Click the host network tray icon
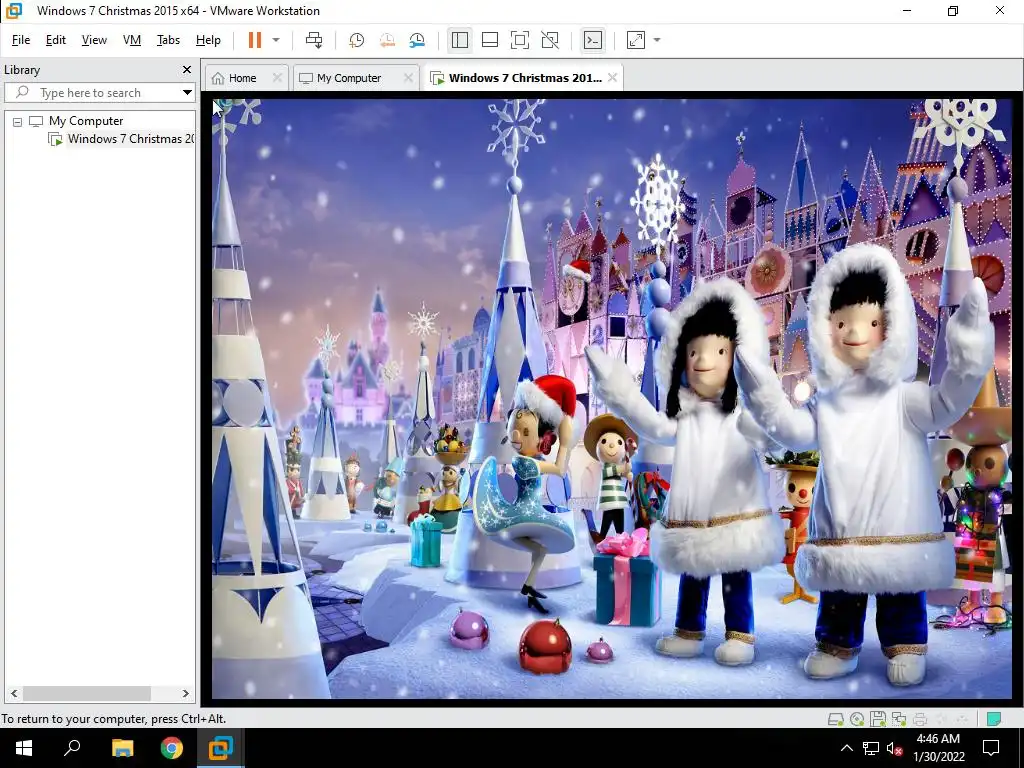 [x=871, y=748]
